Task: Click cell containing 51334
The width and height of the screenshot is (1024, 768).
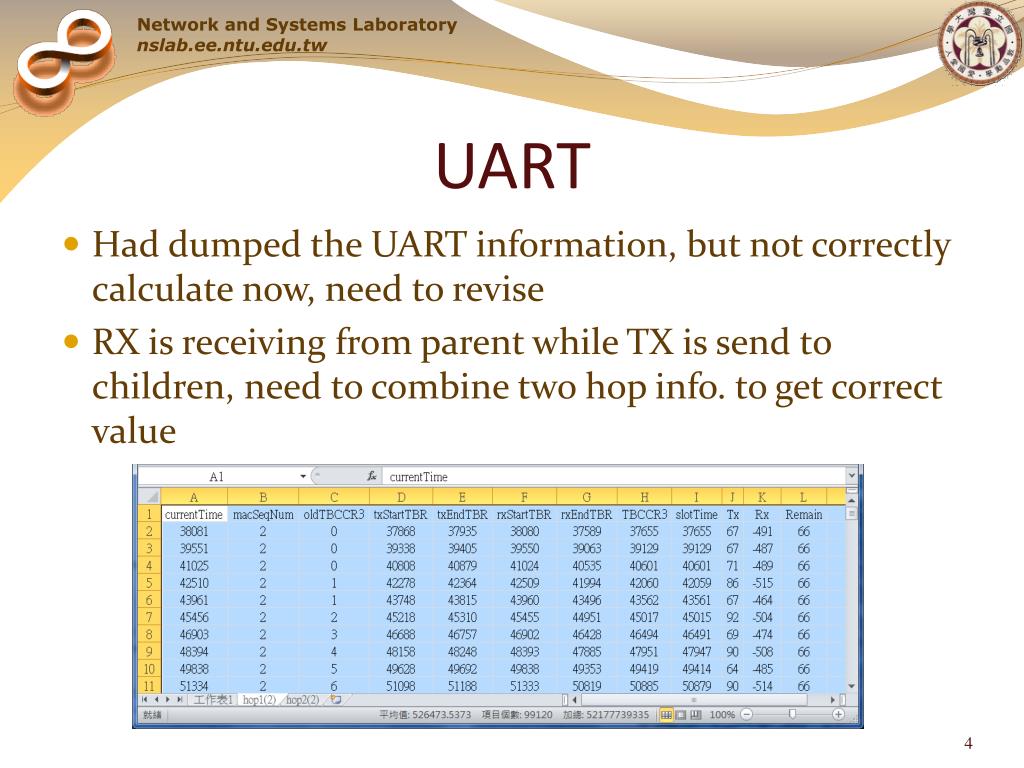Action: pyautogui.click(x=194, y=686)
